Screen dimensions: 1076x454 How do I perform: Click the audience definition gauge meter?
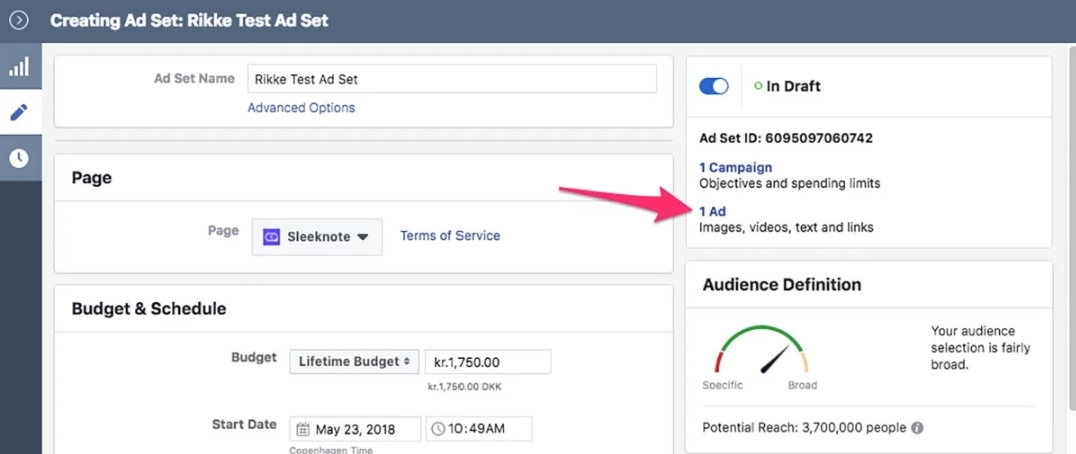tap(760, 350)
